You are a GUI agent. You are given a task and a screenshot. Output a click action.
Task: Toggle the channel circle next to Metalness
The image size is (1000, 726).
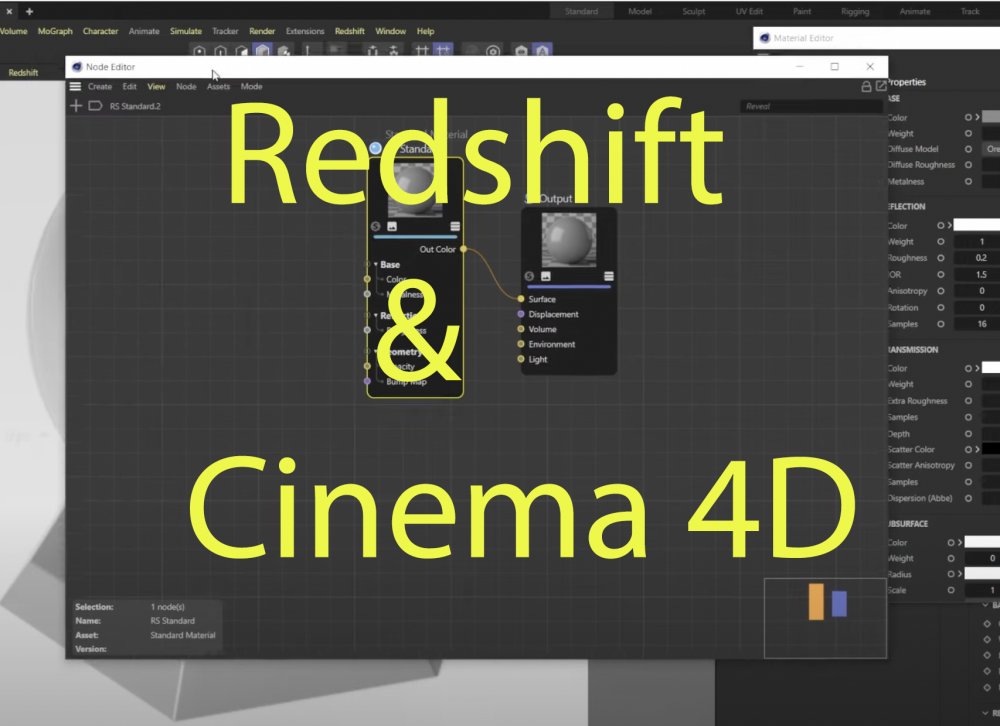coord(969,181)
